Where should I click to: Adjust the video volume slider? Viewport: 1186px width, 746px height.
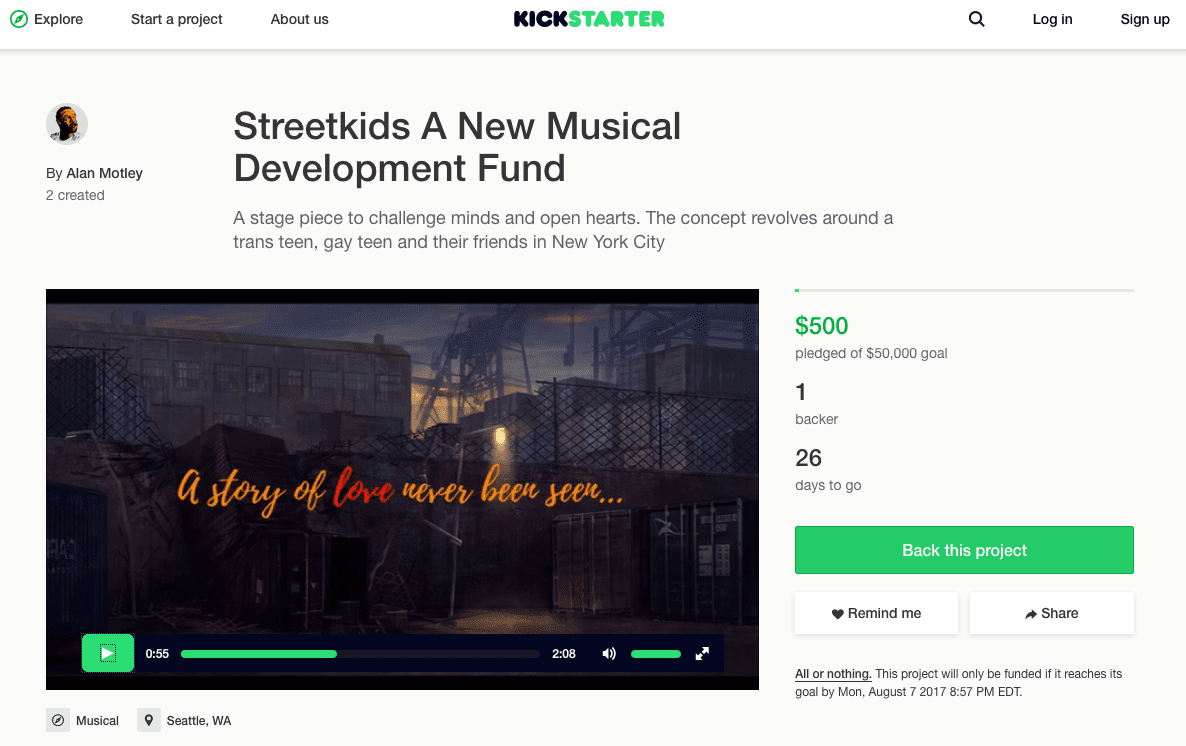point(656,654)
